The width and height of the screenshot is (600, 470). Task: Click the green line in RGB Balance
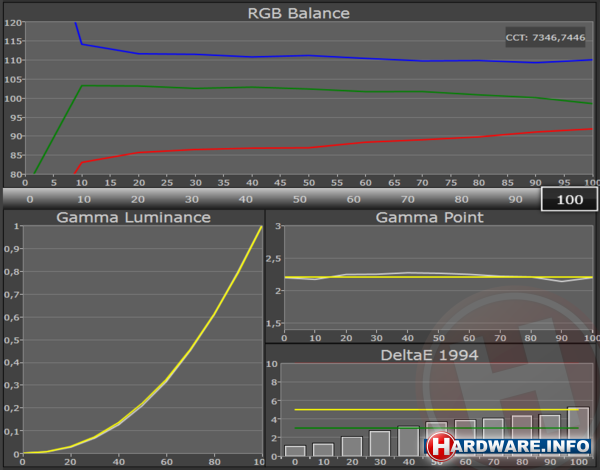[x=308, y=89]
